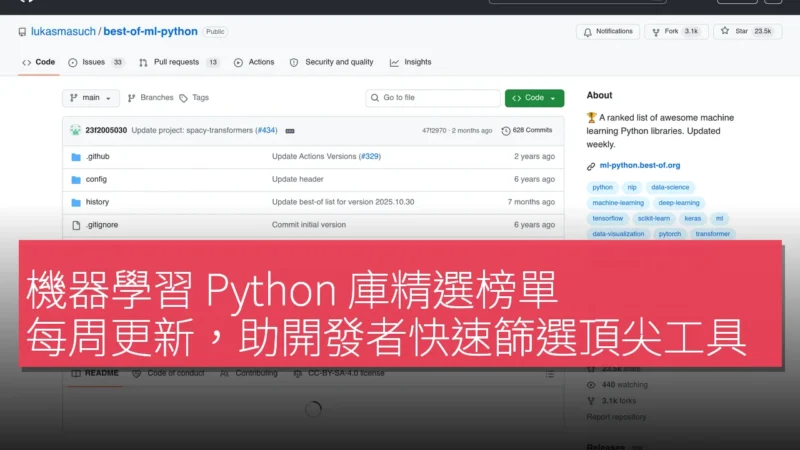View Branches list

[151, 98]
